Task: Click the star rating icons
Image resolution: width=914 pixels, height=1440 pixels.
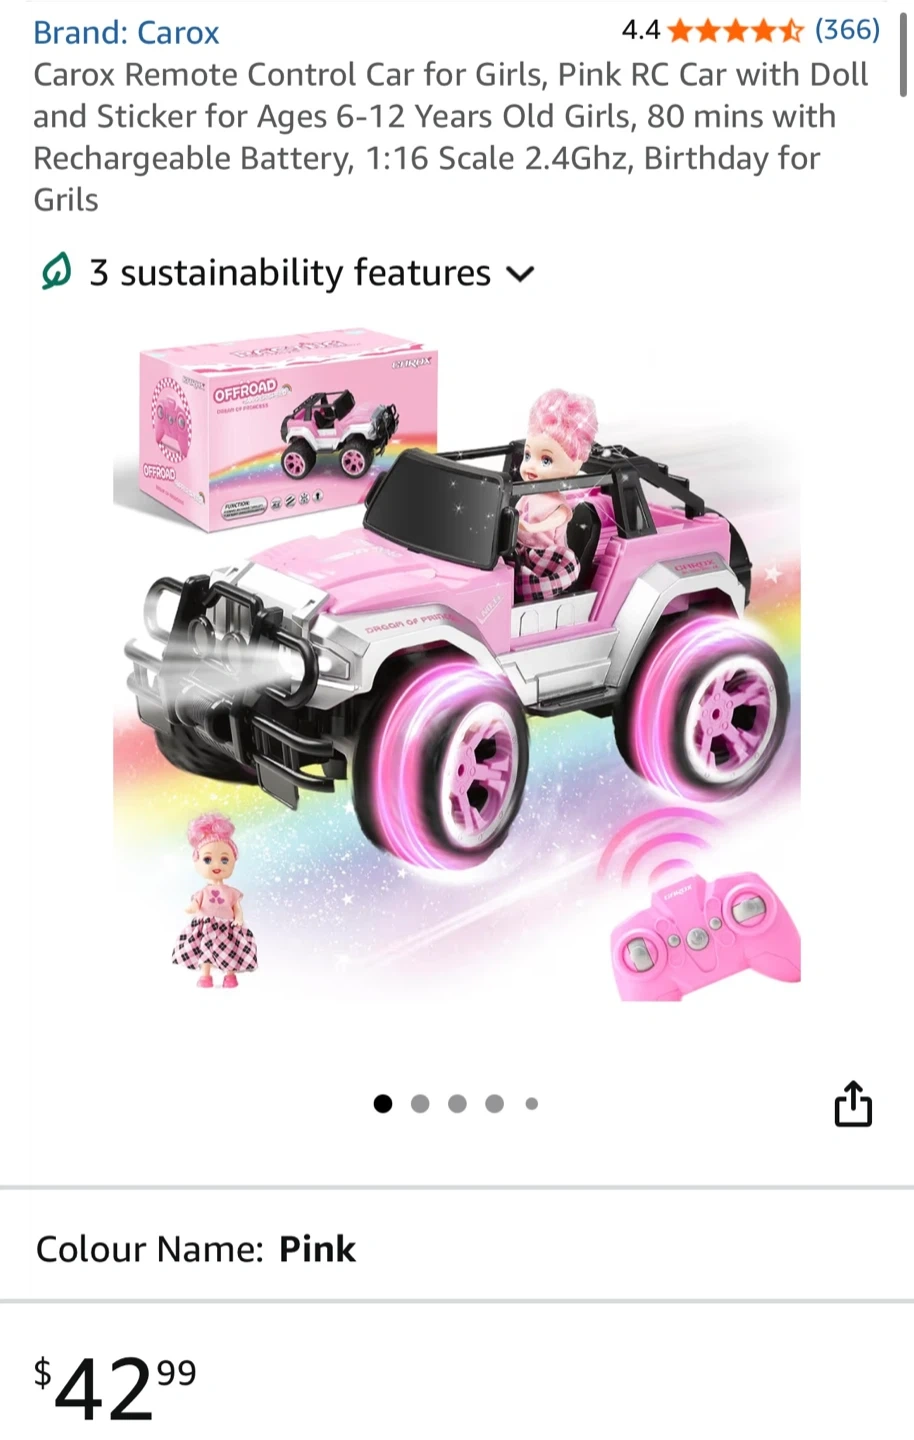Action: click(736, 31)
